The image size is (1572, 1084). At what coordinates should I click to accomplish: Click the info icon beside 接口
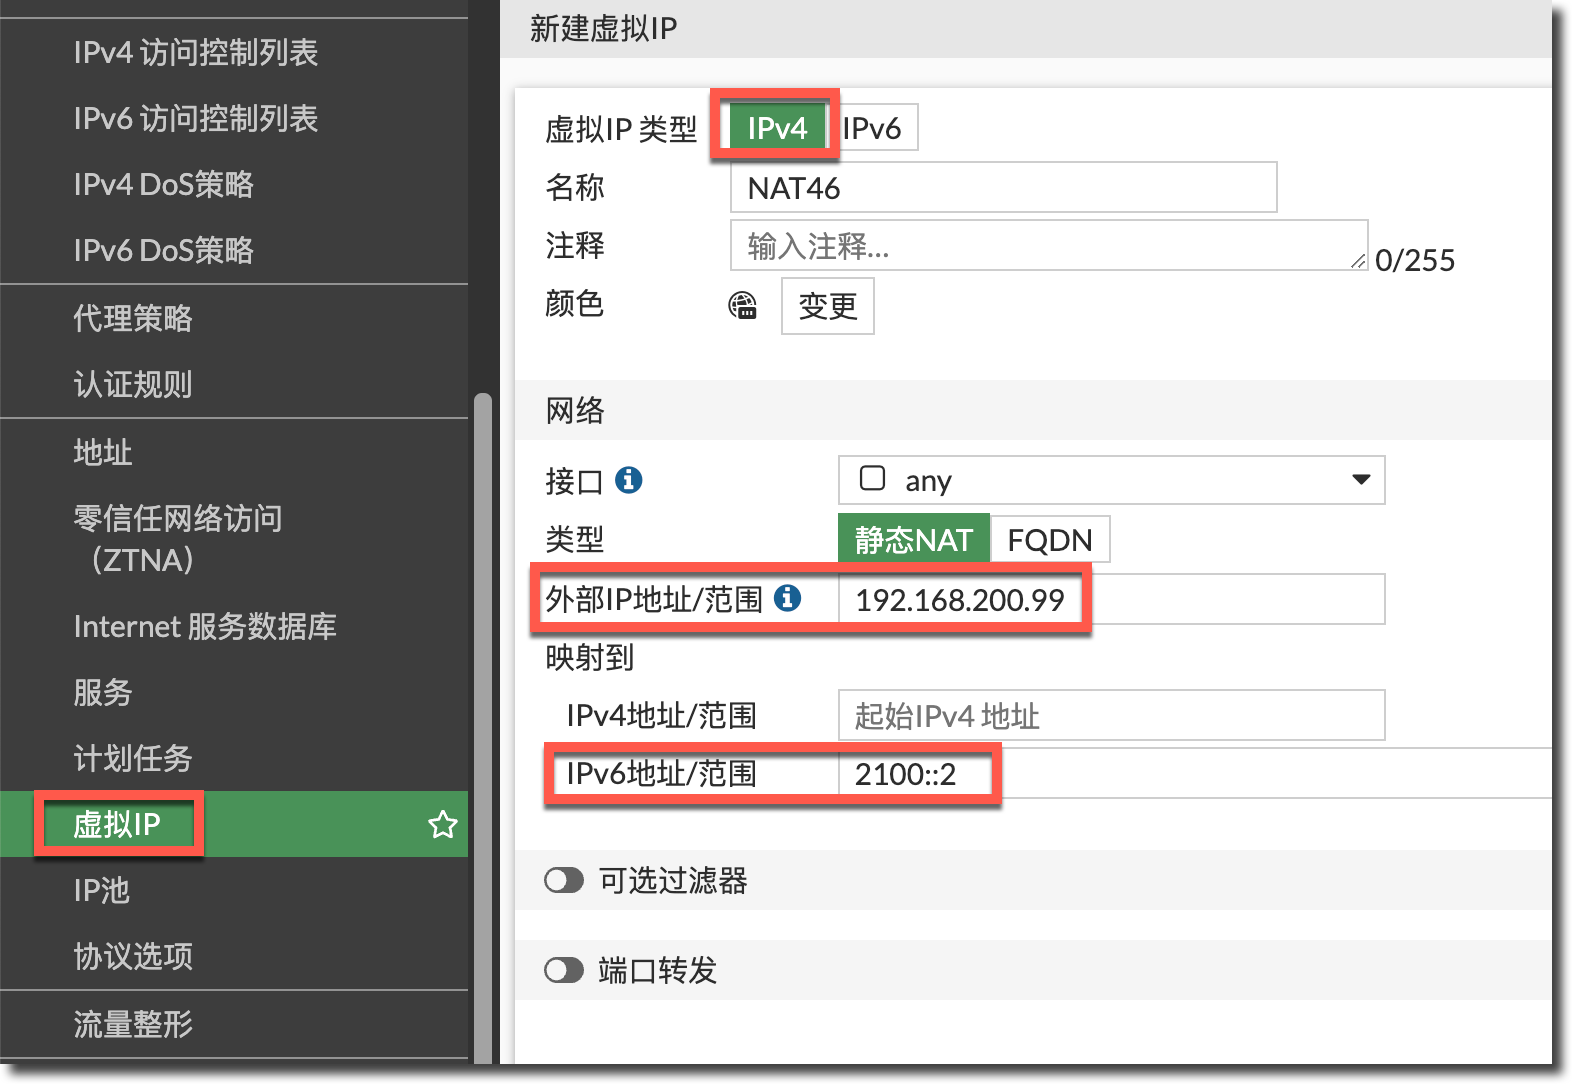pos(628,481)
